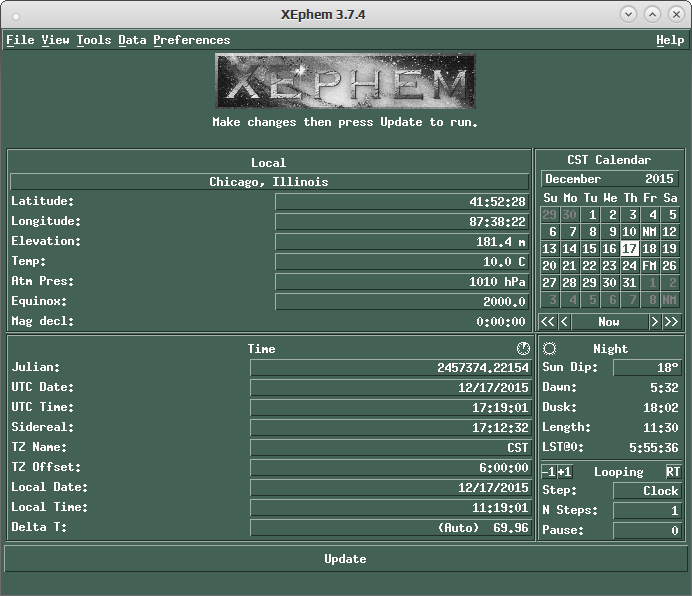
Task: Select December 31 in calendar
Action: point(629,283)
